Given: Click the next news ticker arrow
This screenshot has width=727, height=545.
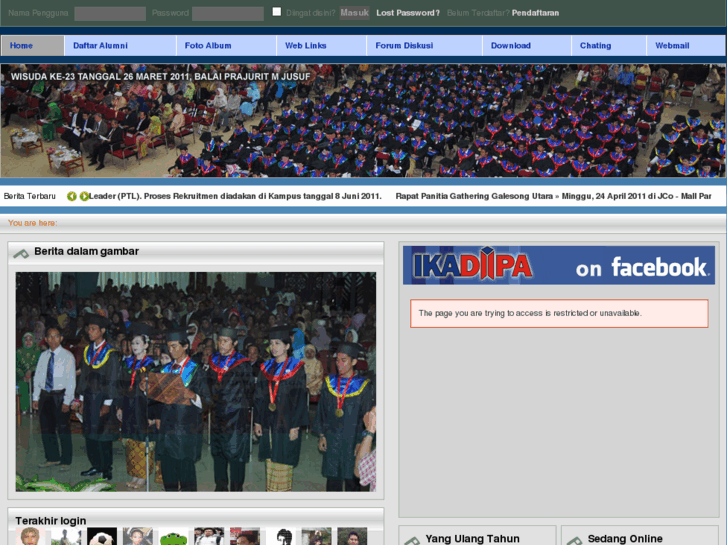Looking at the screenshot, I should (x=85, y=196).
